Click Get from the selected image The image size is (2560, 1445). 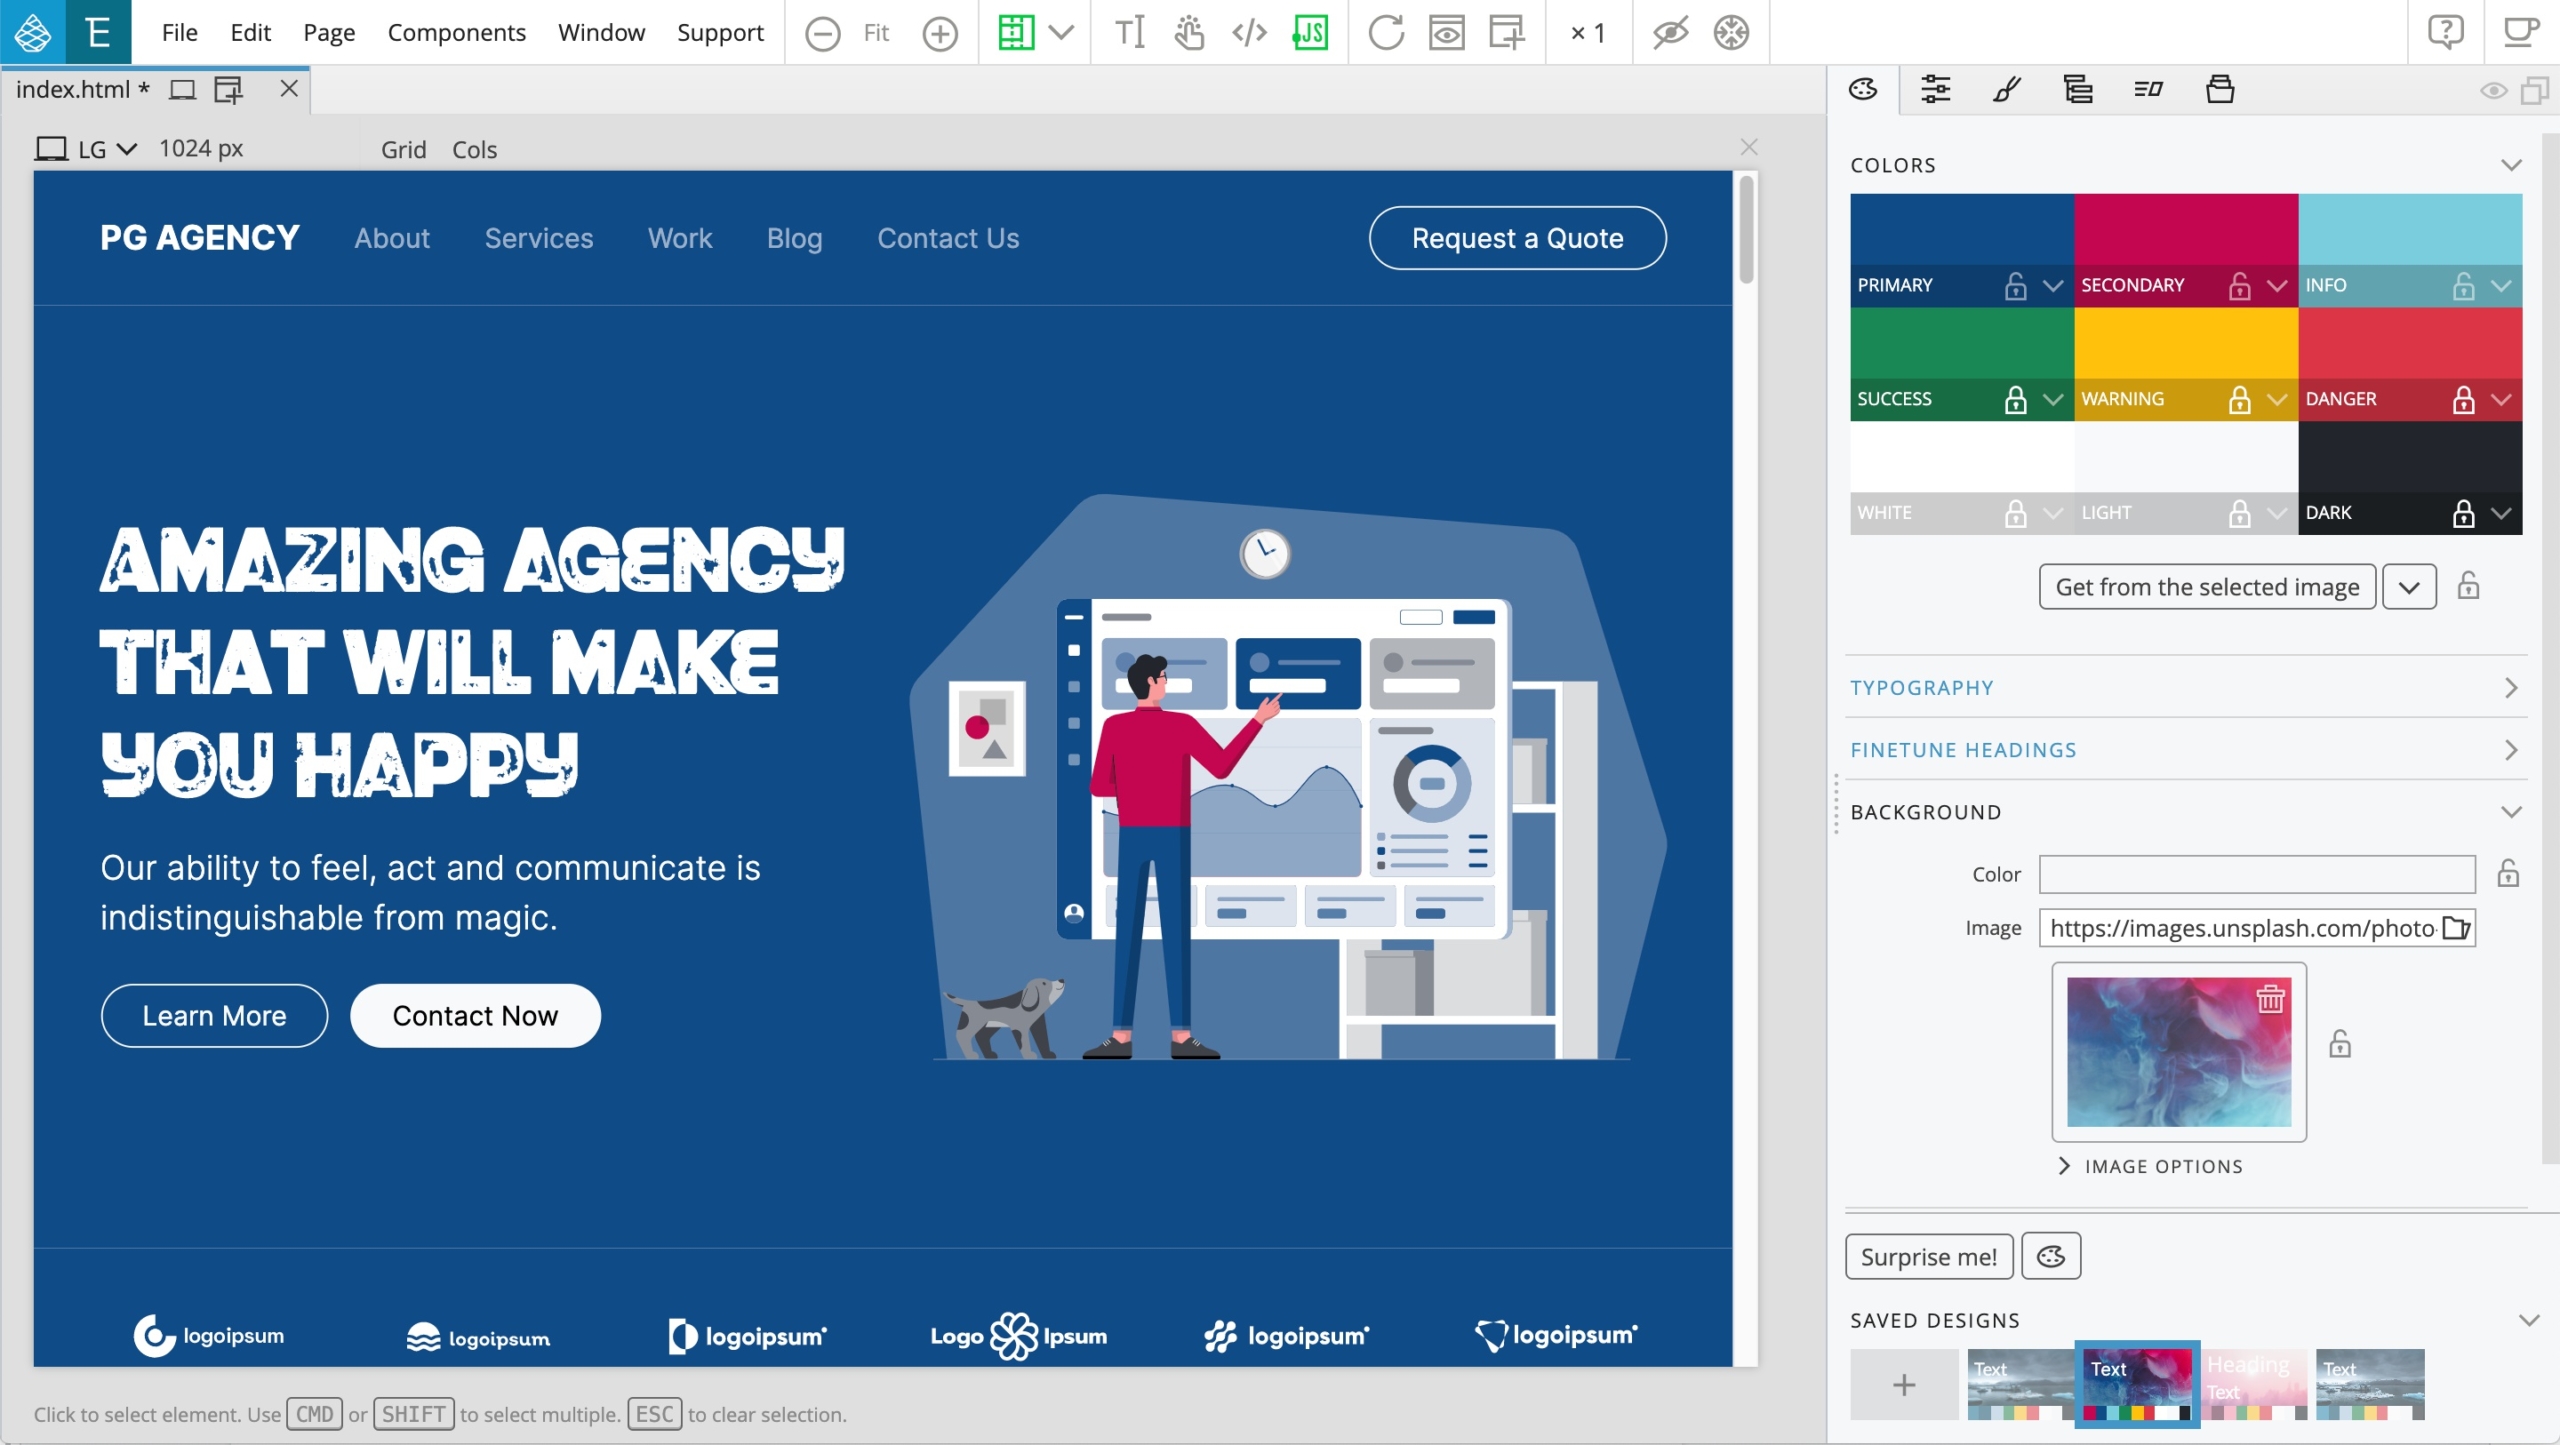point(2207,587)
